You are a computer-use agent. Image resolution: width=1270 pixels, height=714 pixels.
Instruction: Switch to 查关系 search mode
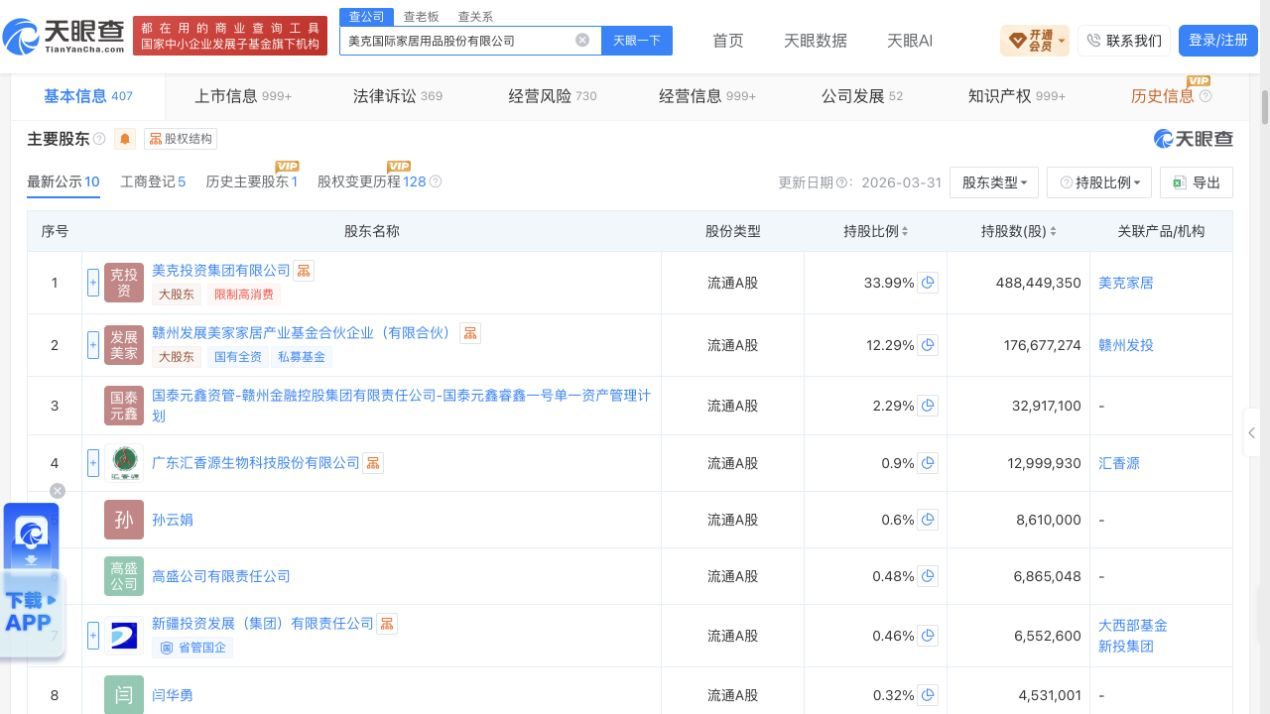[x=475, y=16]
